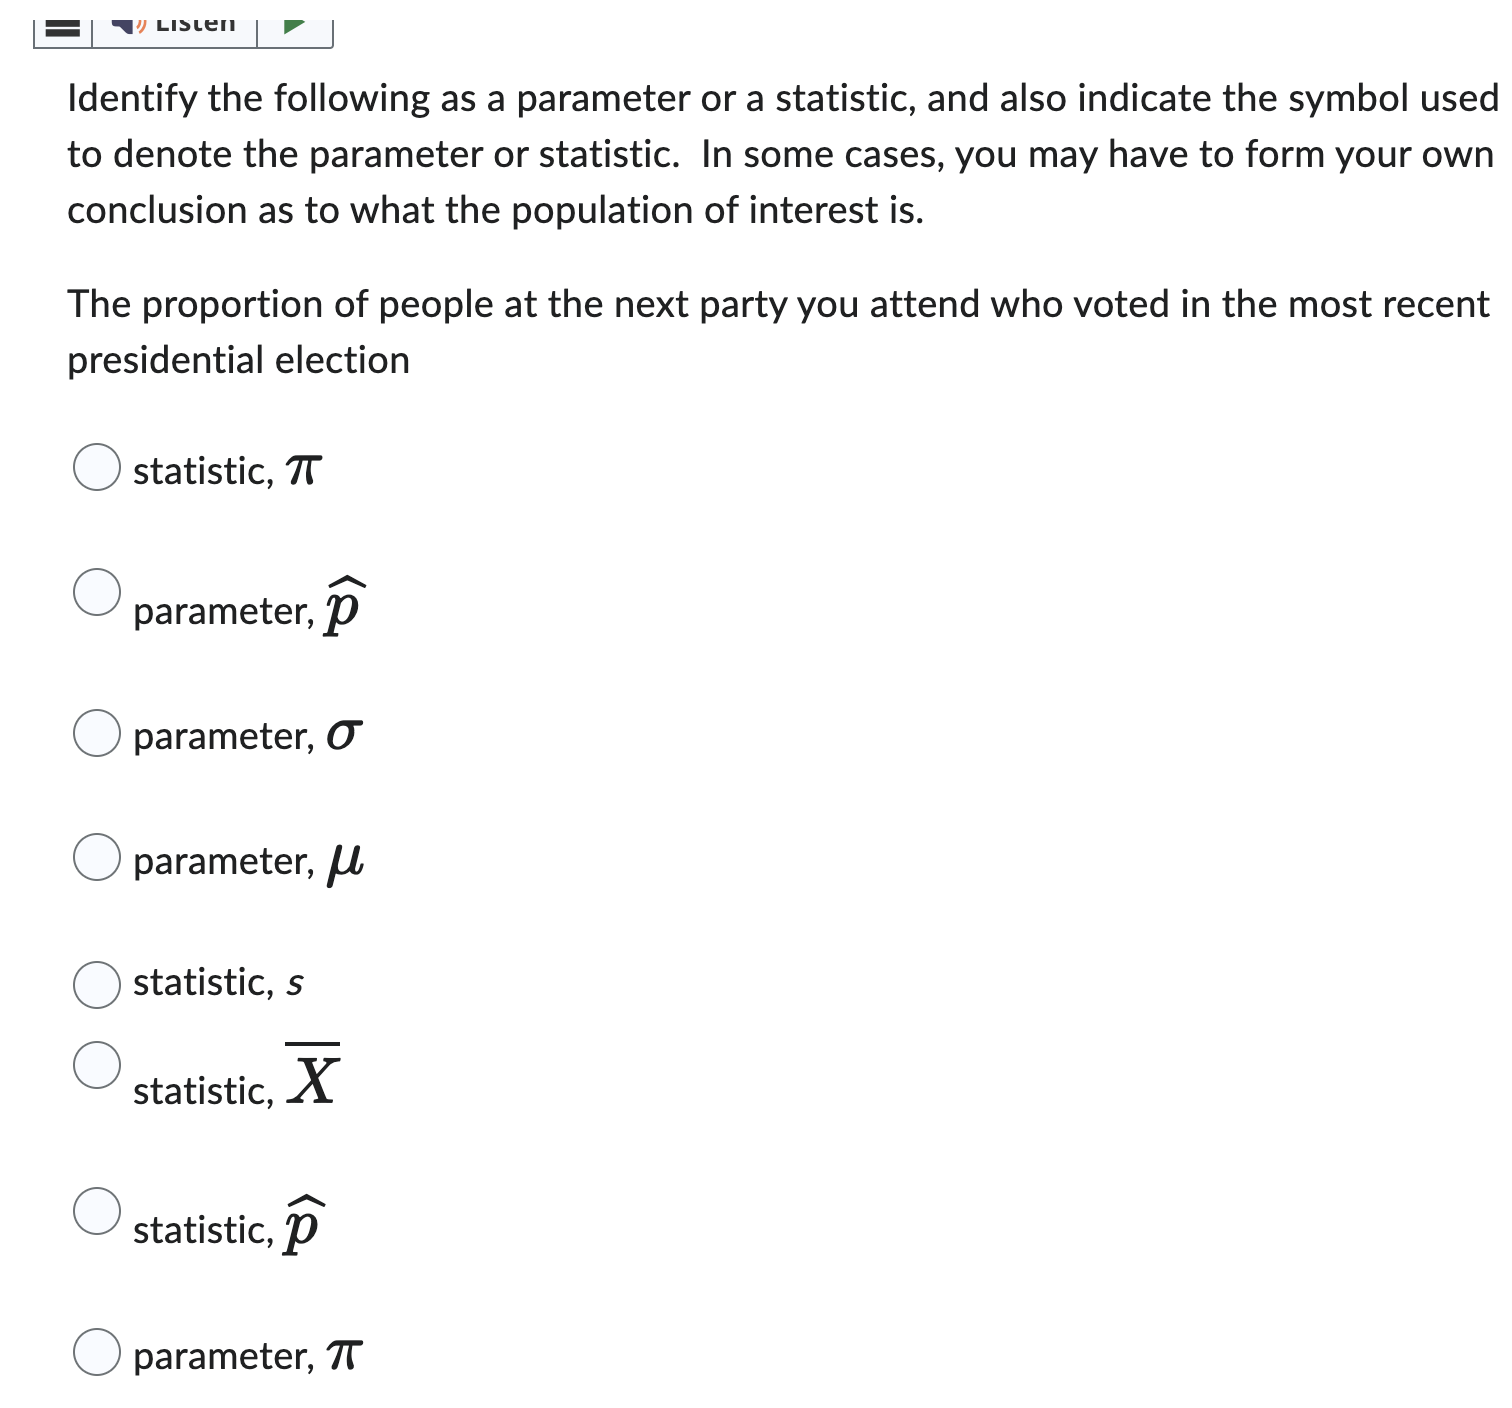Select the 'parameter, σ' option
The image size is (1512, 1408).
click(x=97, y=735)
